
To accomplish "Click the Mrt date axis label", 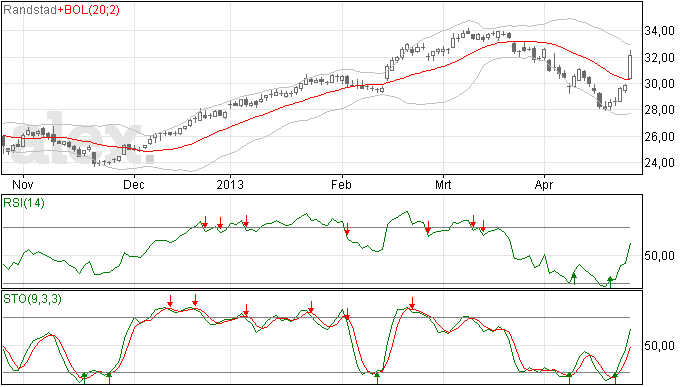I will [443, 184].
